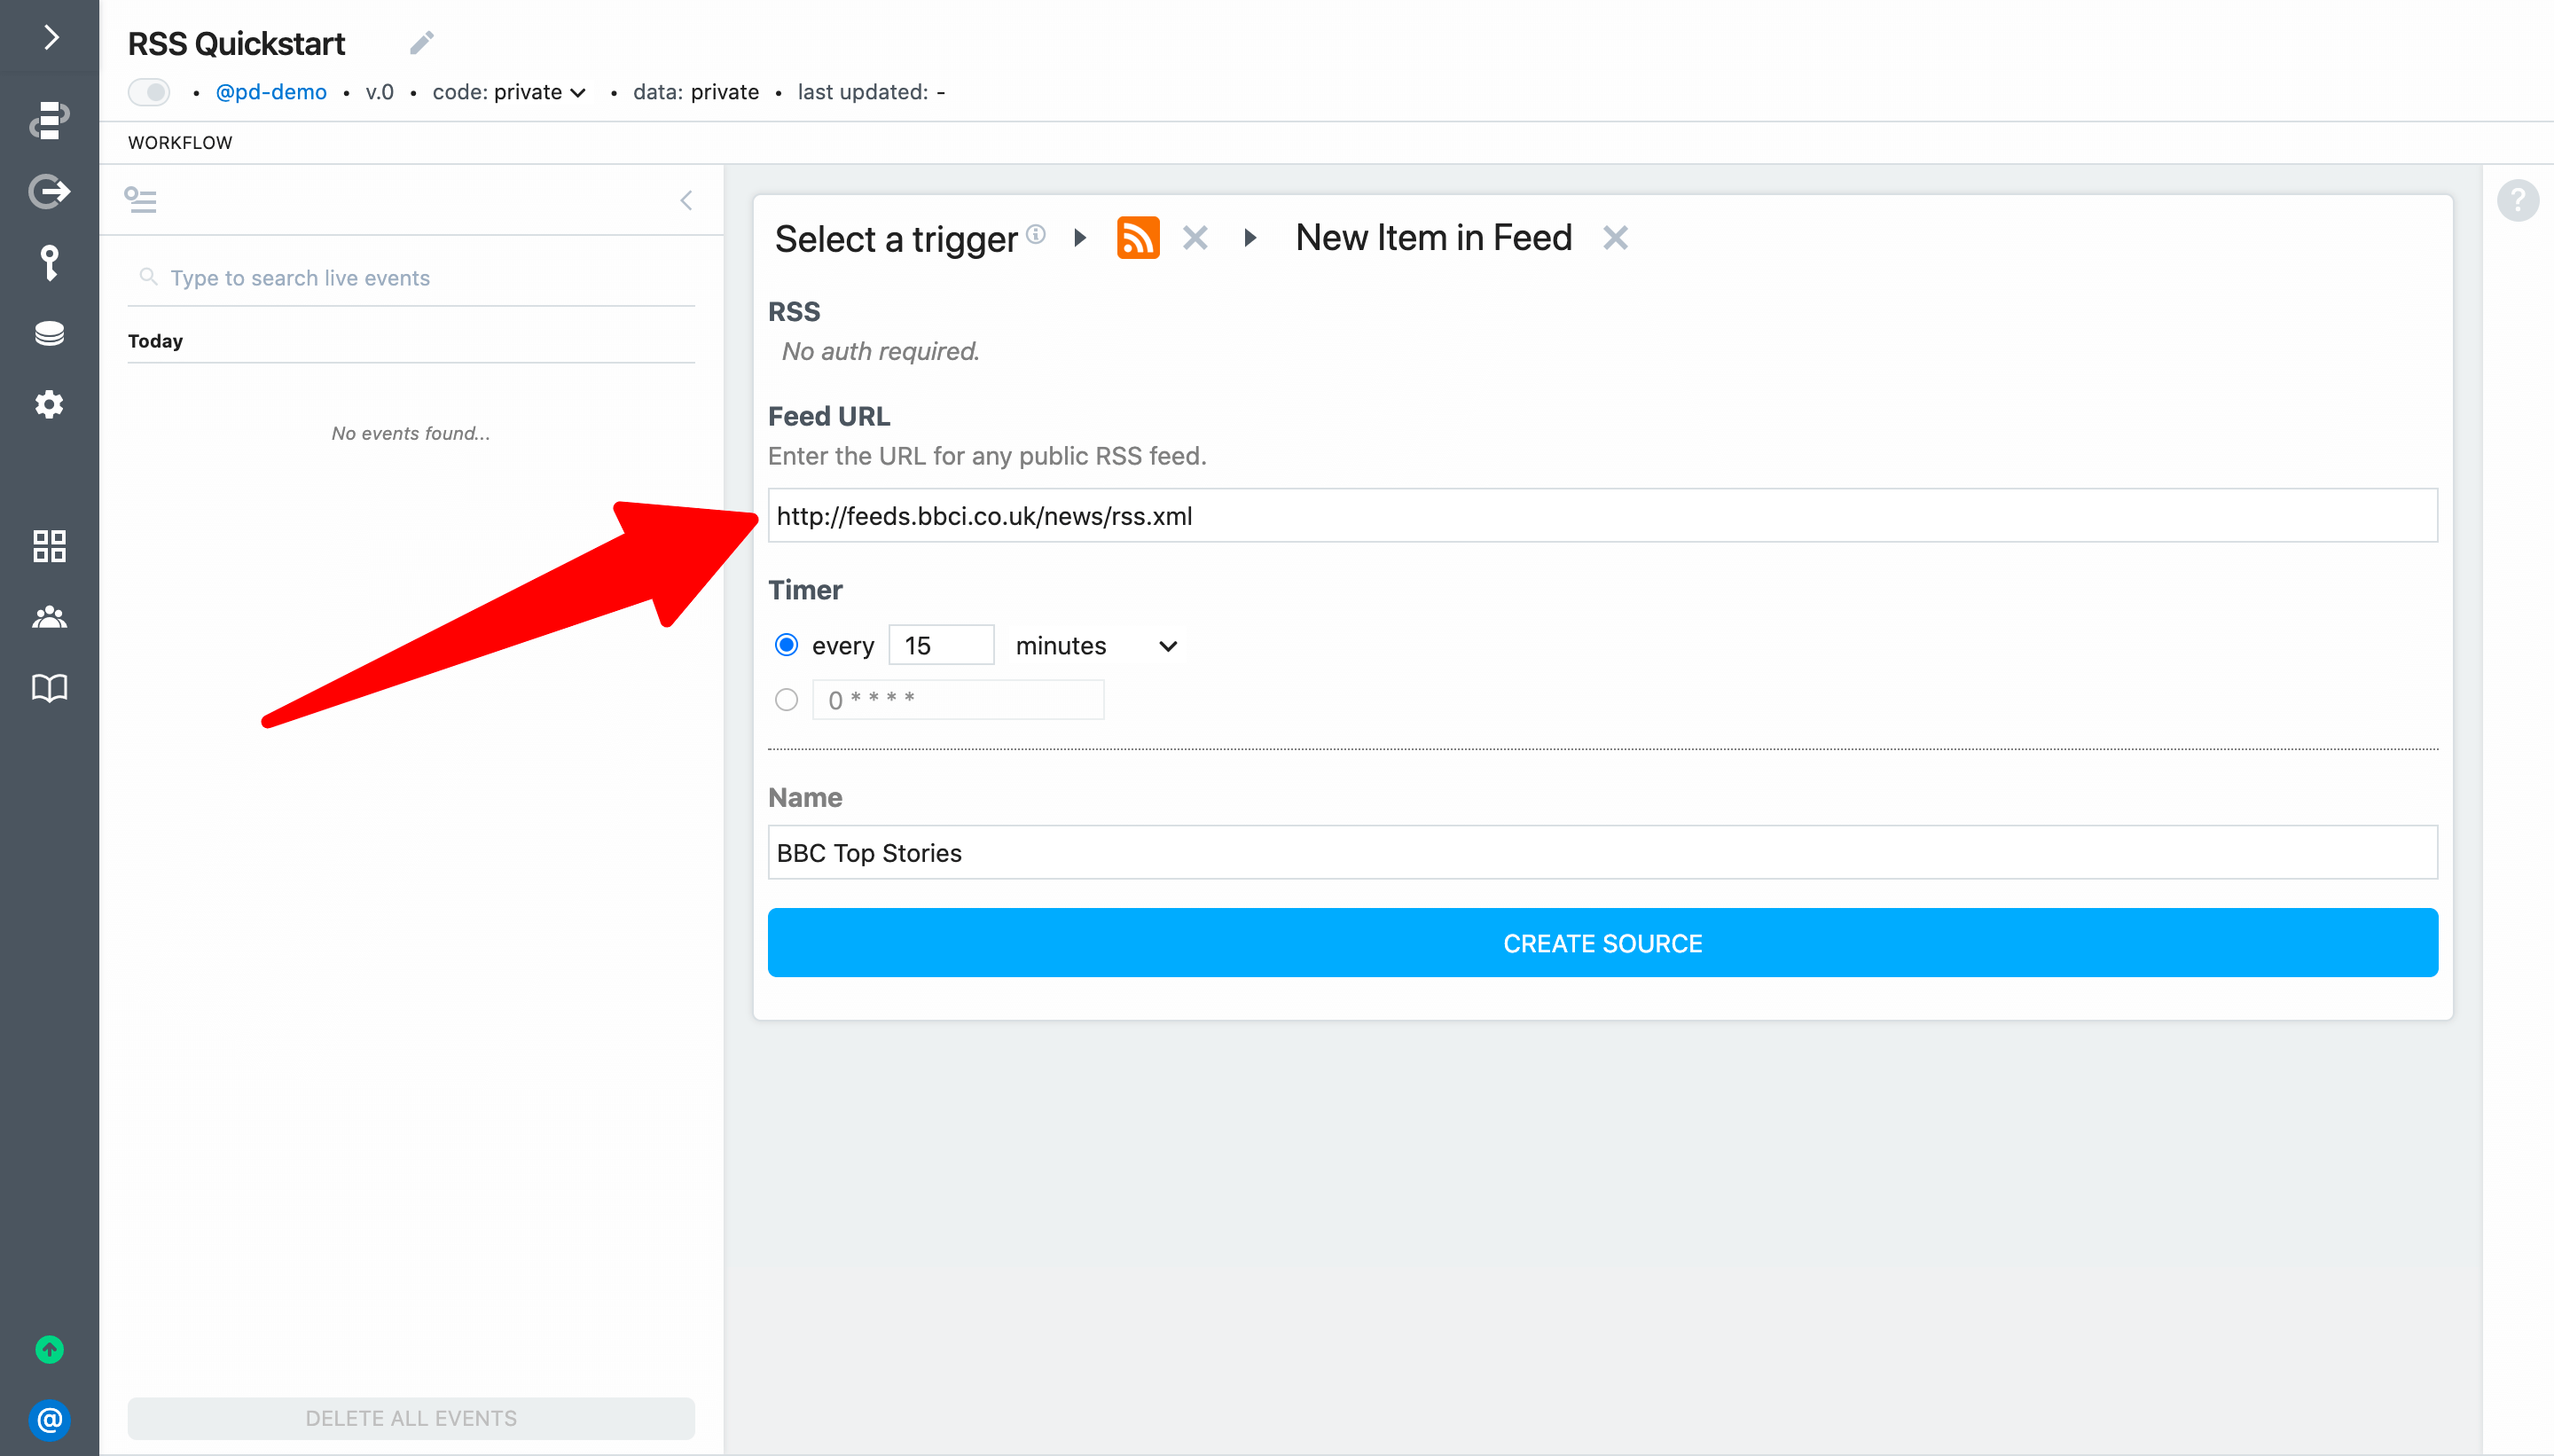Viewport: 2554px width, 1456px height.
Task: Expand the code: private dropdown
Action: [509, 92]
